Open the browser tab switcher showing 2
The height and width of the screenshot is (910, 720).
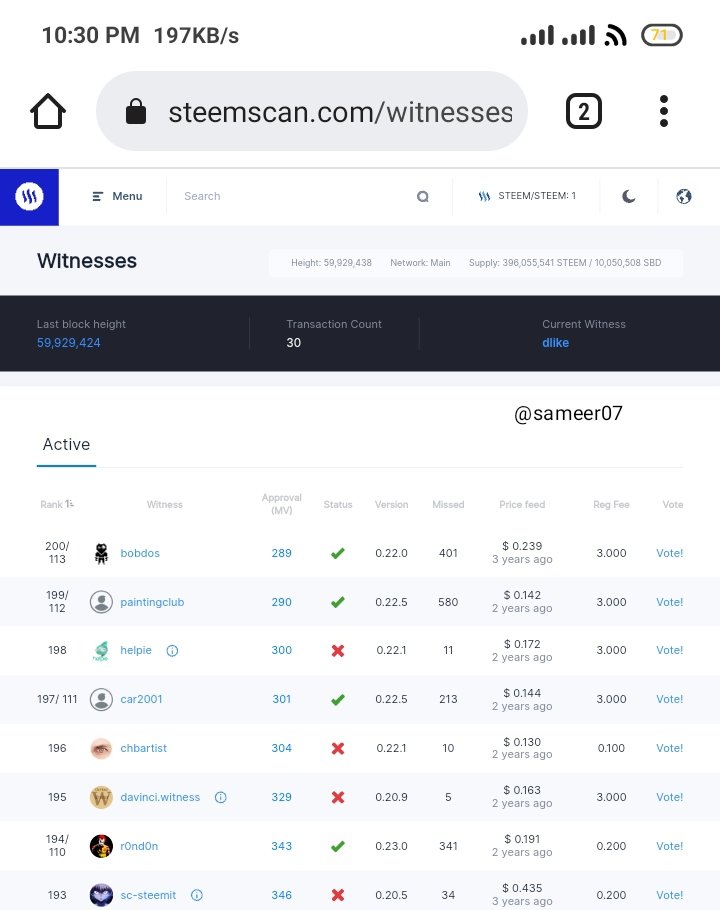(584, 112)
